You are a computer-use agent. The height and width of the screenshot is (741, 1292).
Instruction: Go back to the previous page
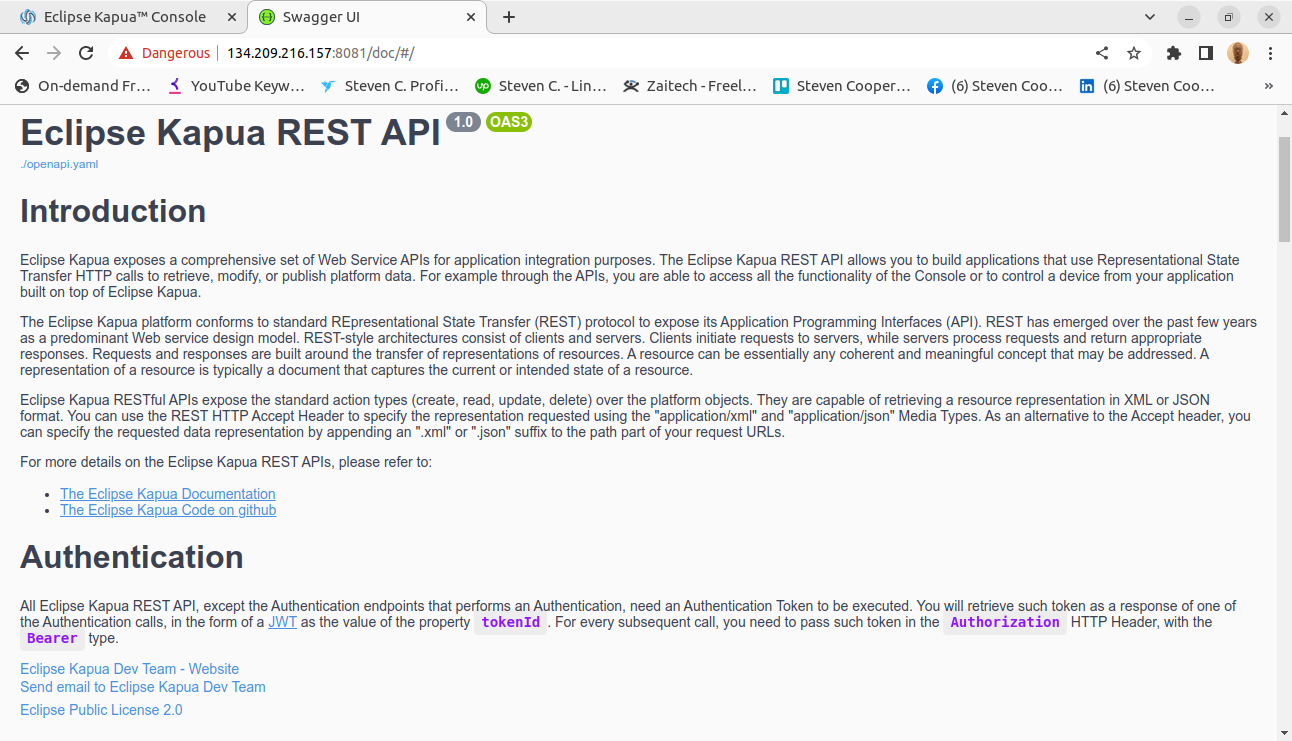coord(22,53)
